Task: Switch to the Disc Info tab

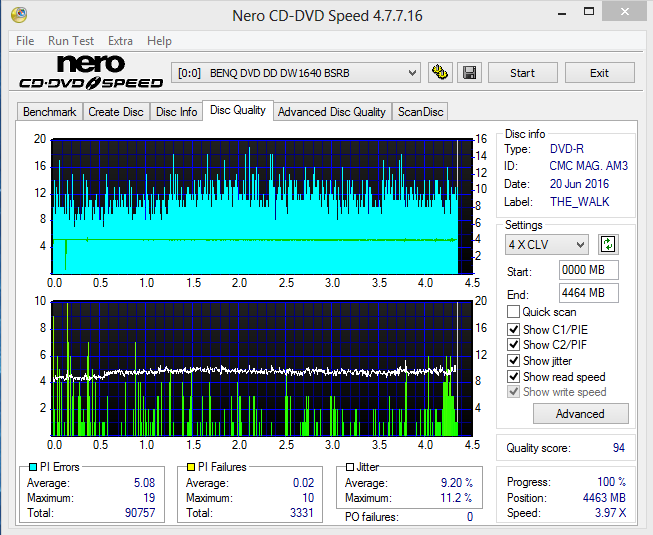Action: 177,112
